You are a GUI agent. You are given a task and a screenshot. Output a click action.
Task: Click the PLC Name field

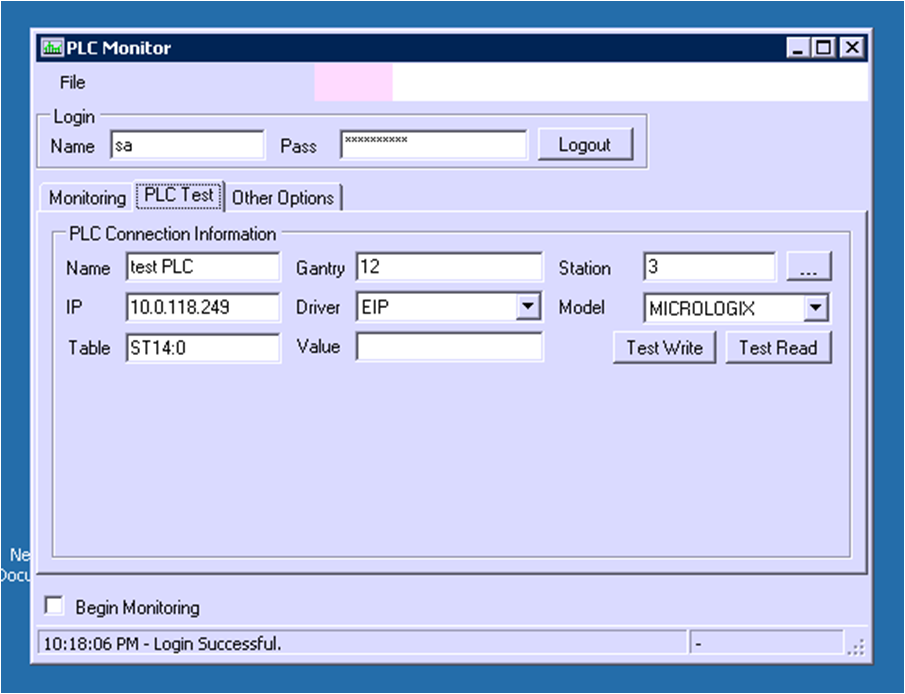click(x=203, y=268)
